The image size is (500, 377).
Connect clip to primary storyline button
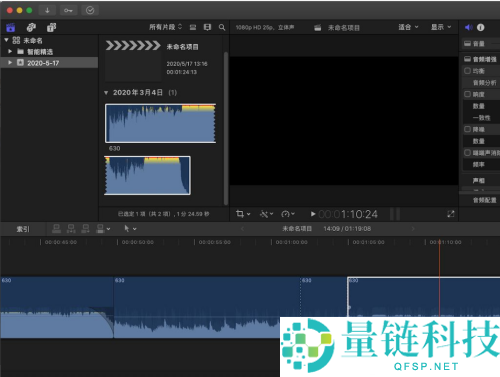click(56, 229)
